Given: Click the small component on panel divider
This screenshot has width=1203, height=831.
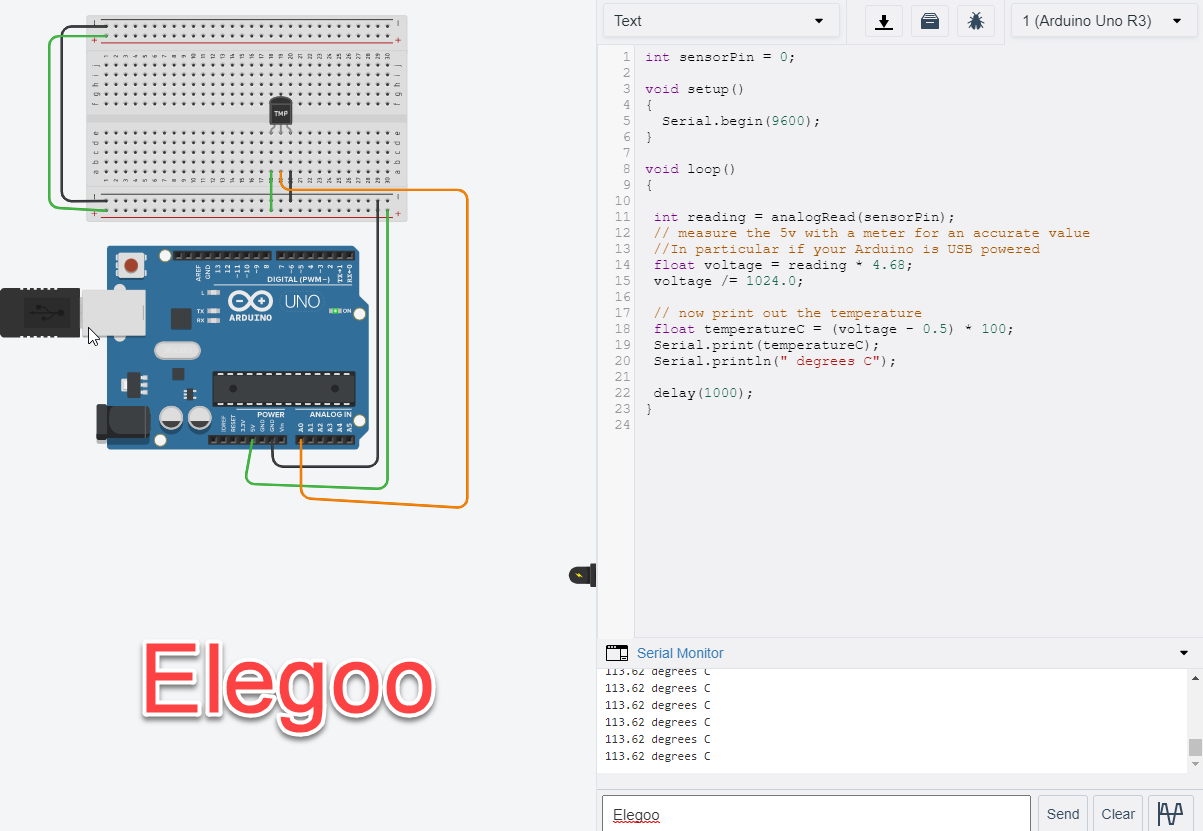Looking at the screenshot, I should tap(581, 575).
